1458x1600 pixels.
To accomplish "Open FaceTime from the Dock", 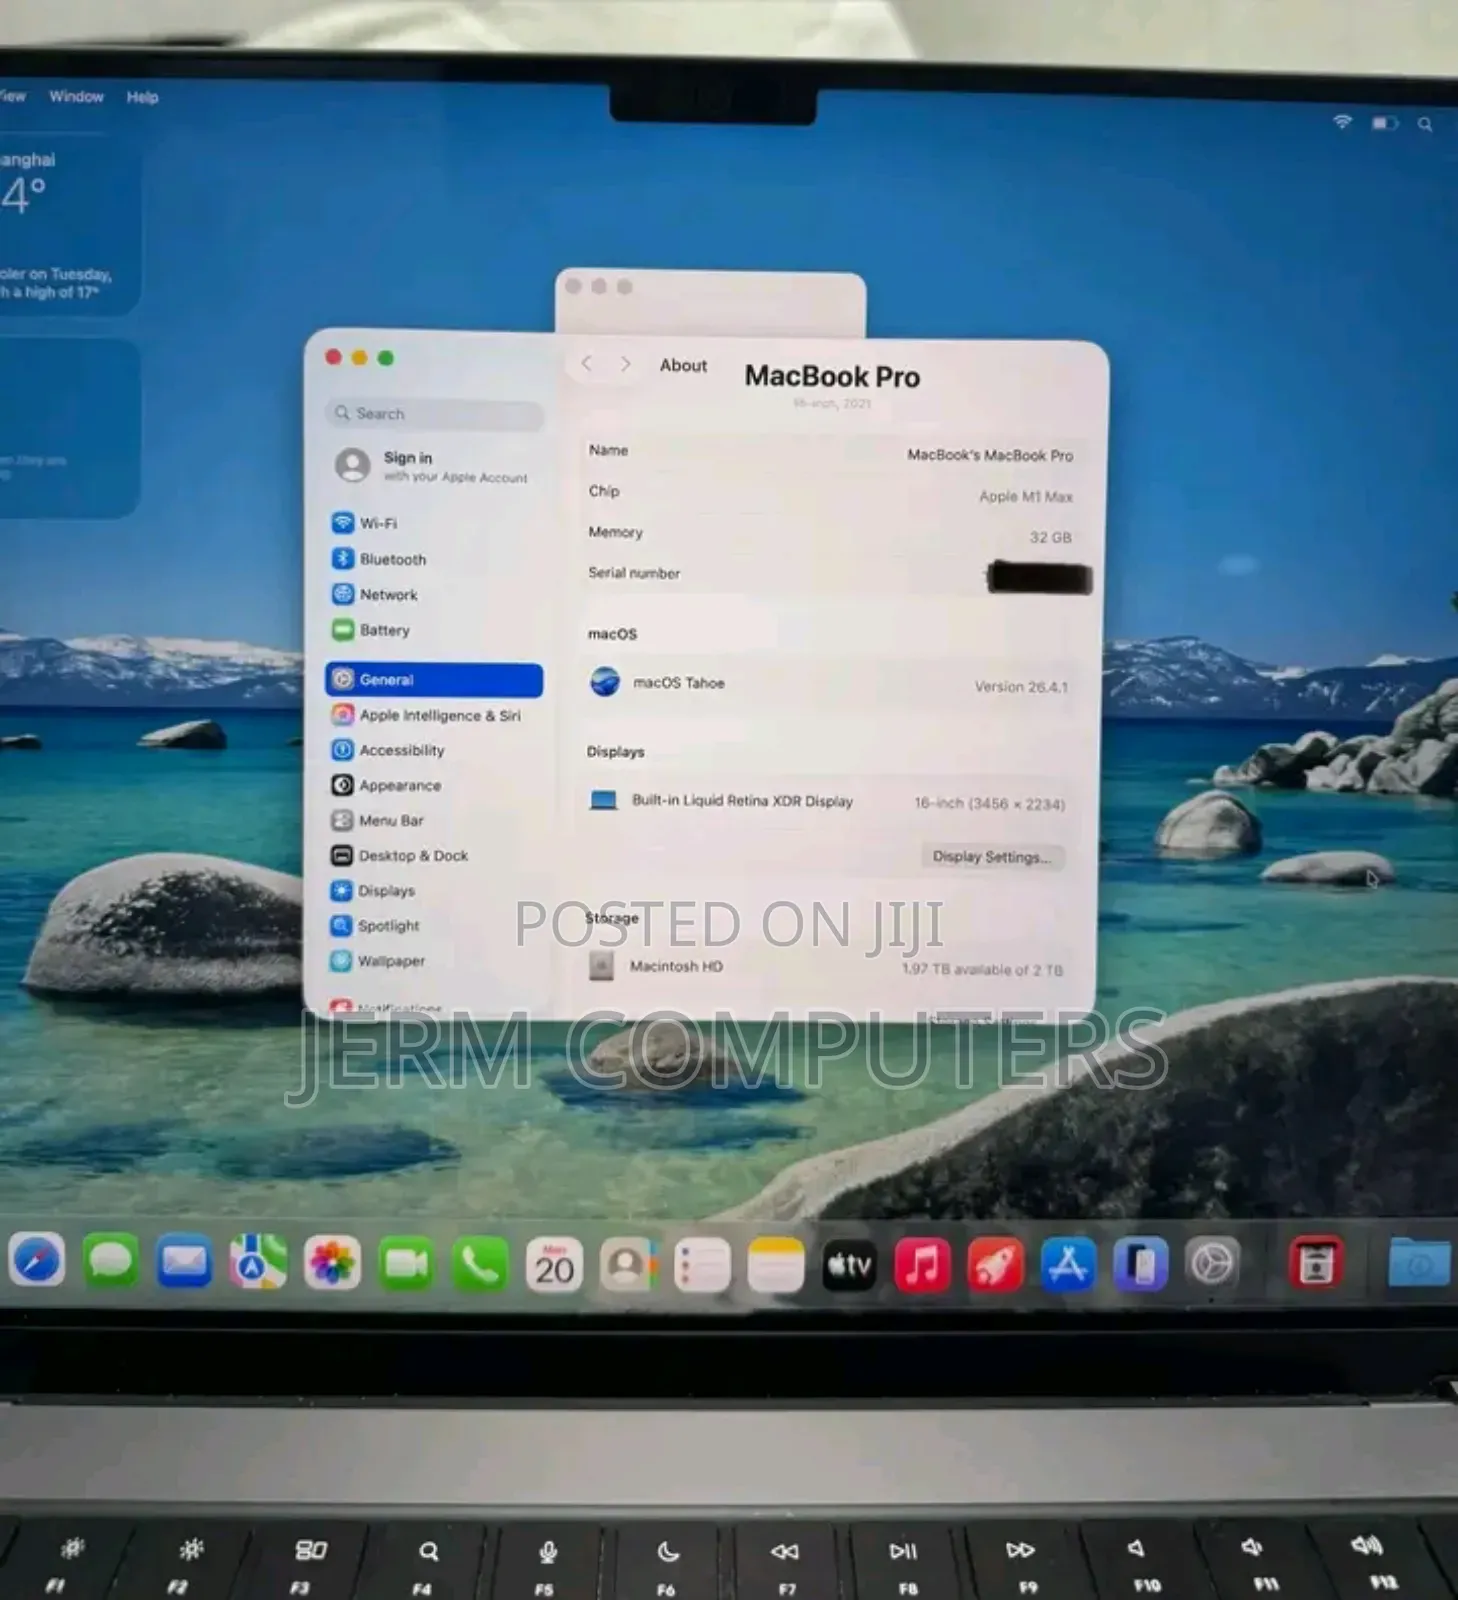I will tap(406, 1265).
